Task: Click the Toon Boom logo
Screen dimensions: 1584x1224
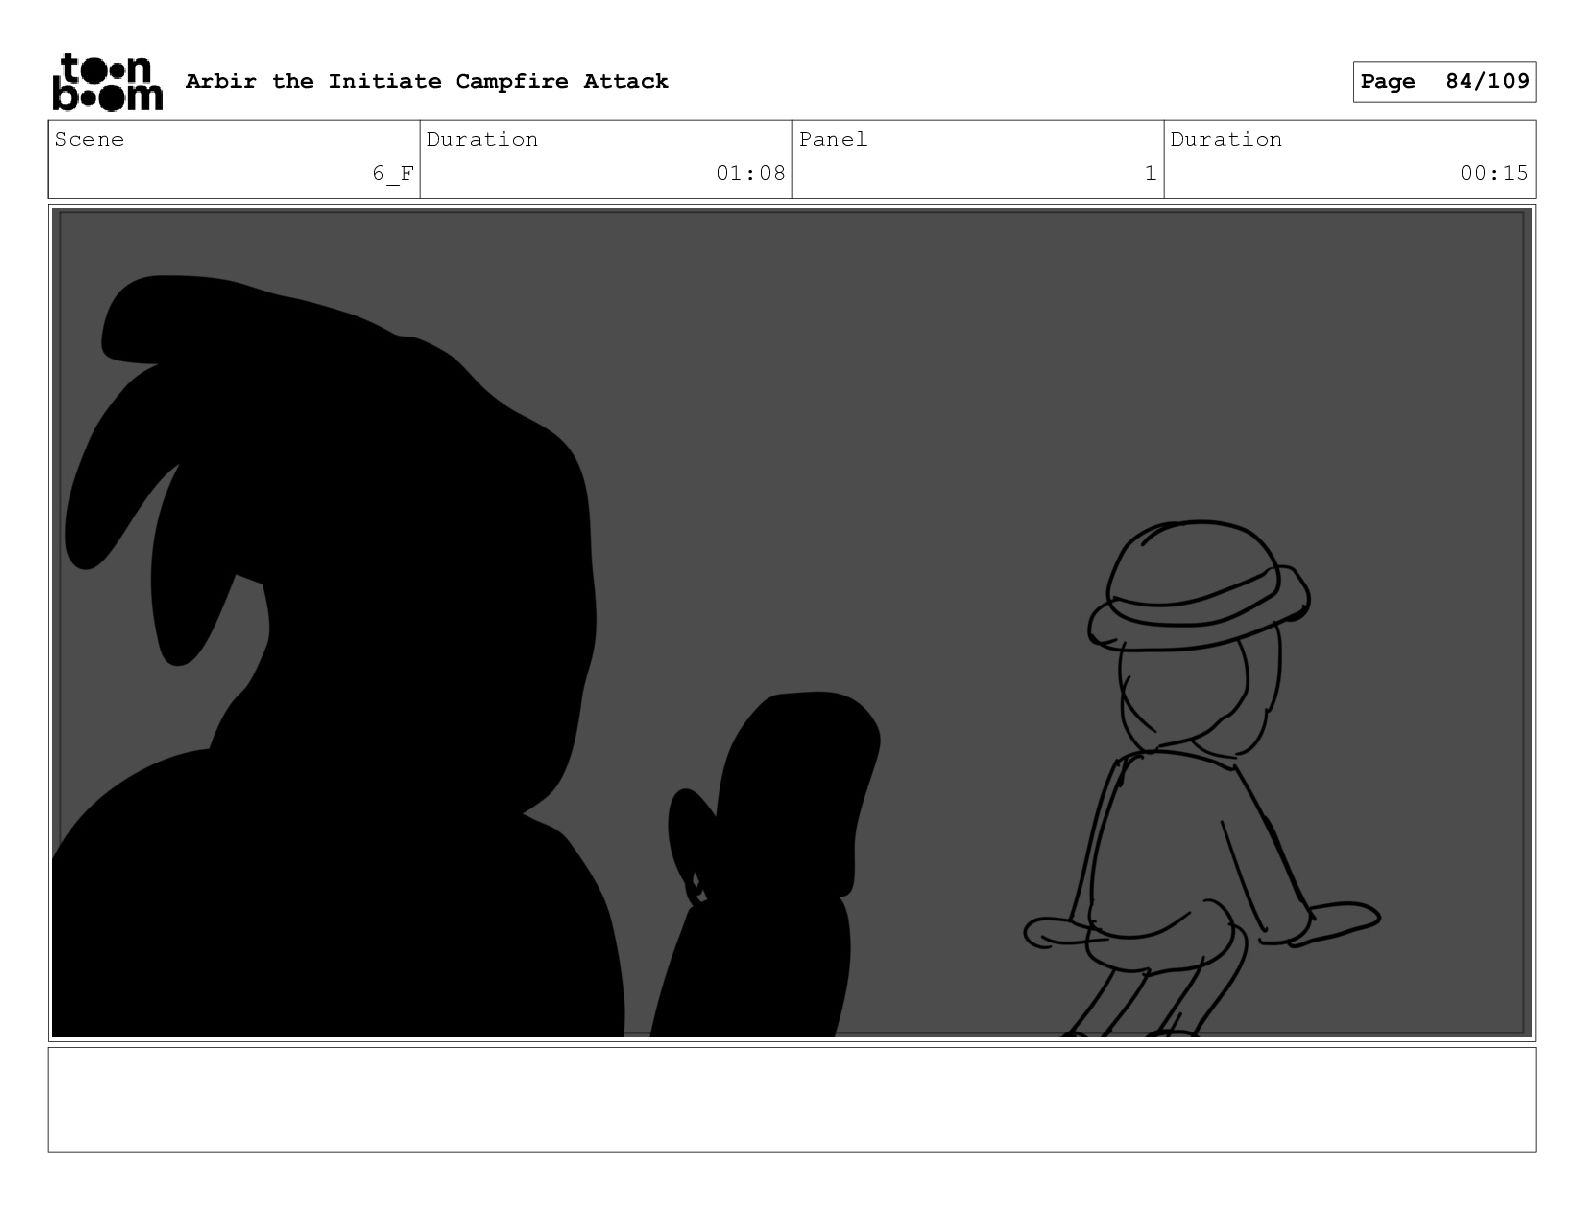Action: (x=107, y=82)
